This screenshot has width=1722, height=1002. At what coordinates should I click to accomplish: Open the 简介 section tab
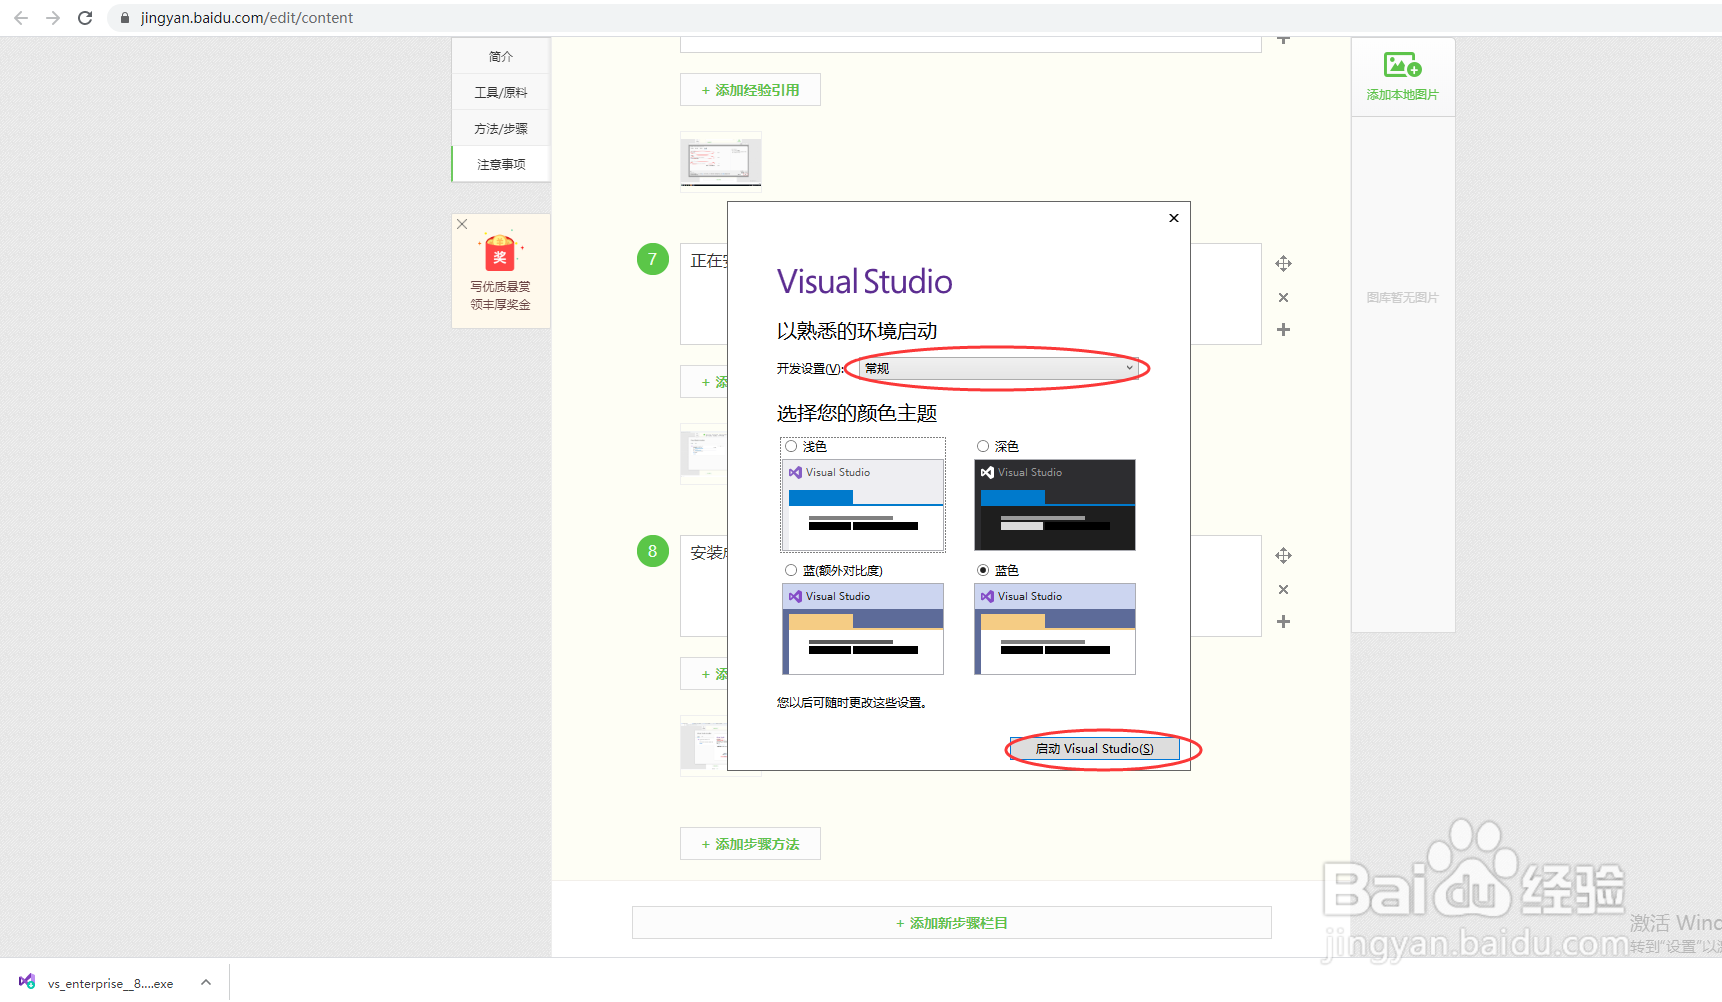pyautogui.click(x=501, y=56)
